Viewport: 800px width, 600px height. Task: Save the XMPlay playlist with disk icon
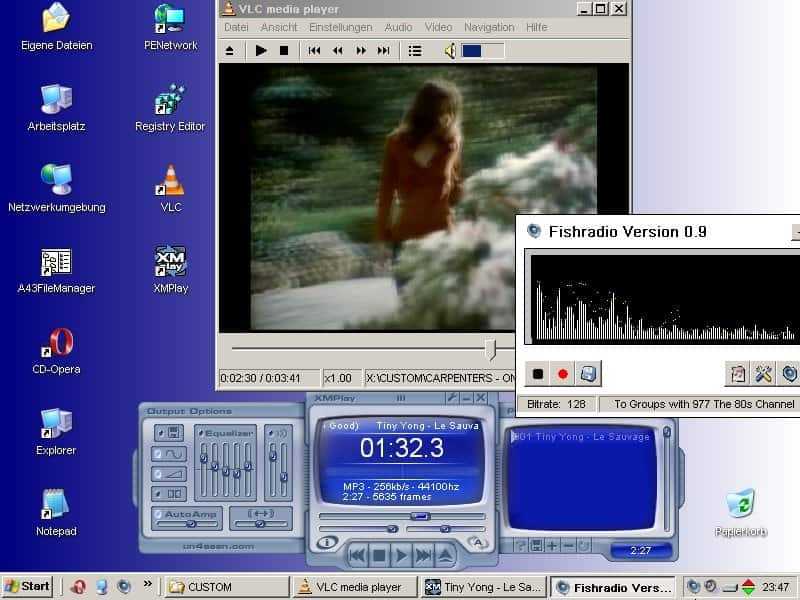tap(536, 546)
